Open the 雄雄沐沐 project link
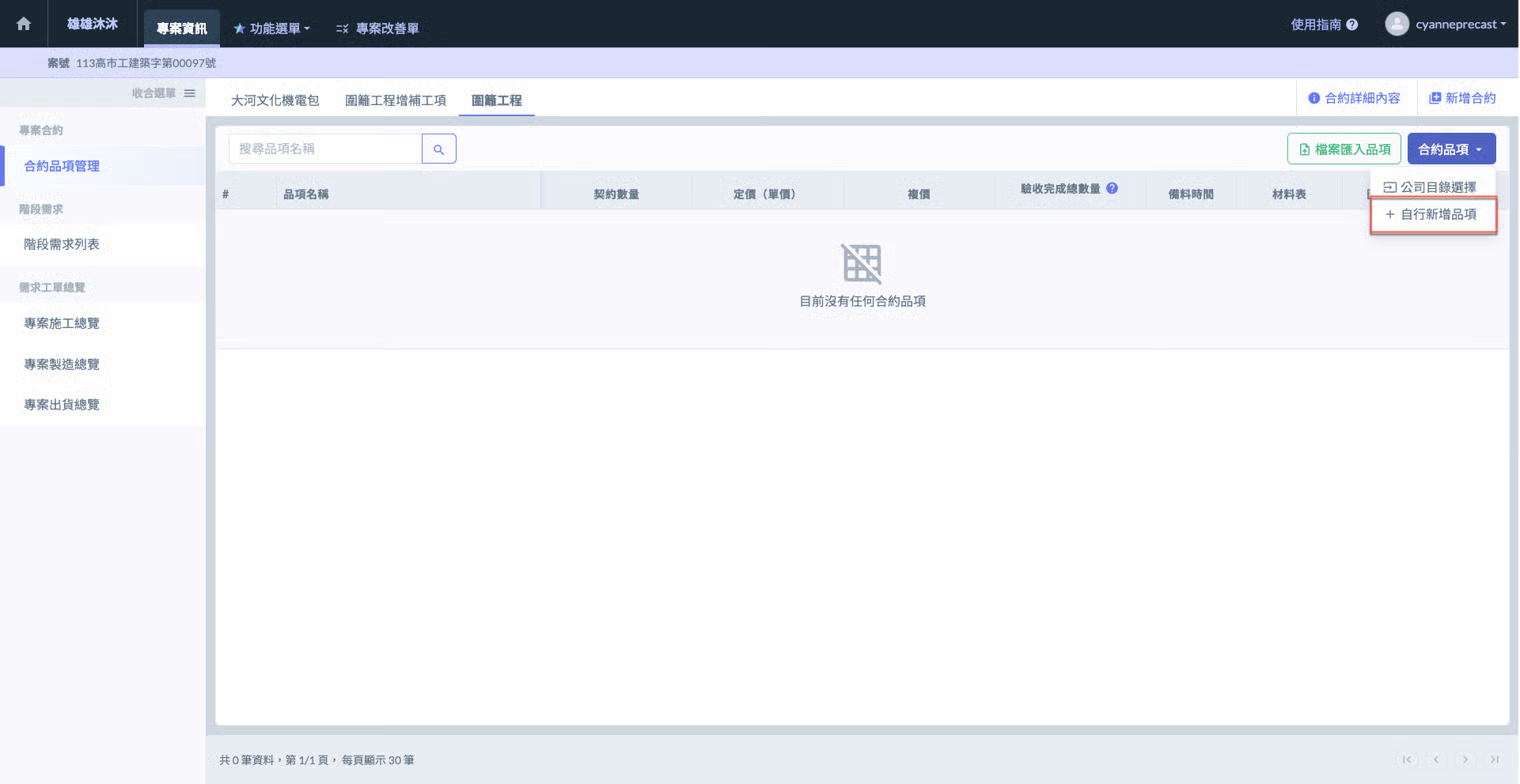Screen dimensions: 1520x784 pos(92,24)
